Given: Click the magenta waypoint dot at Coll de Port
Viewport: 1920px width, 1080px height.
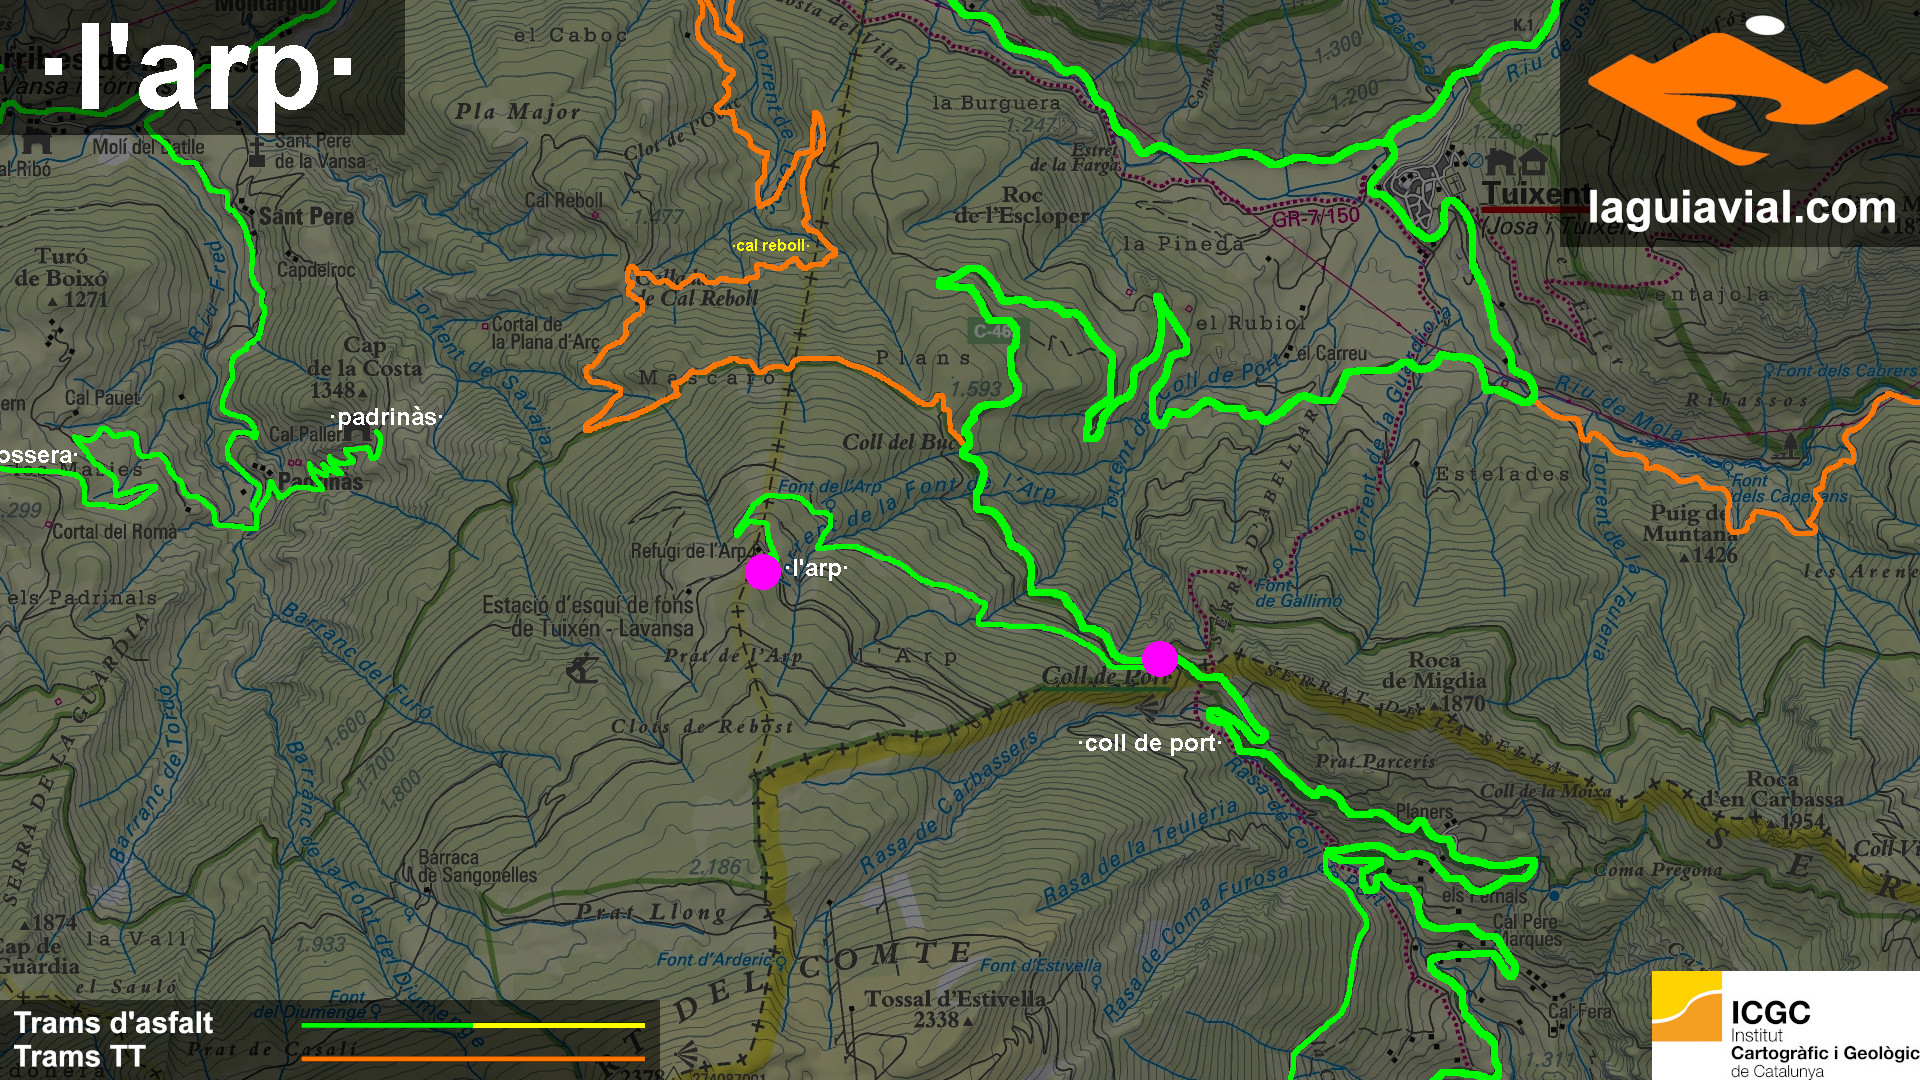Looking at the screenshot, I should click(x=1159, y=658).
